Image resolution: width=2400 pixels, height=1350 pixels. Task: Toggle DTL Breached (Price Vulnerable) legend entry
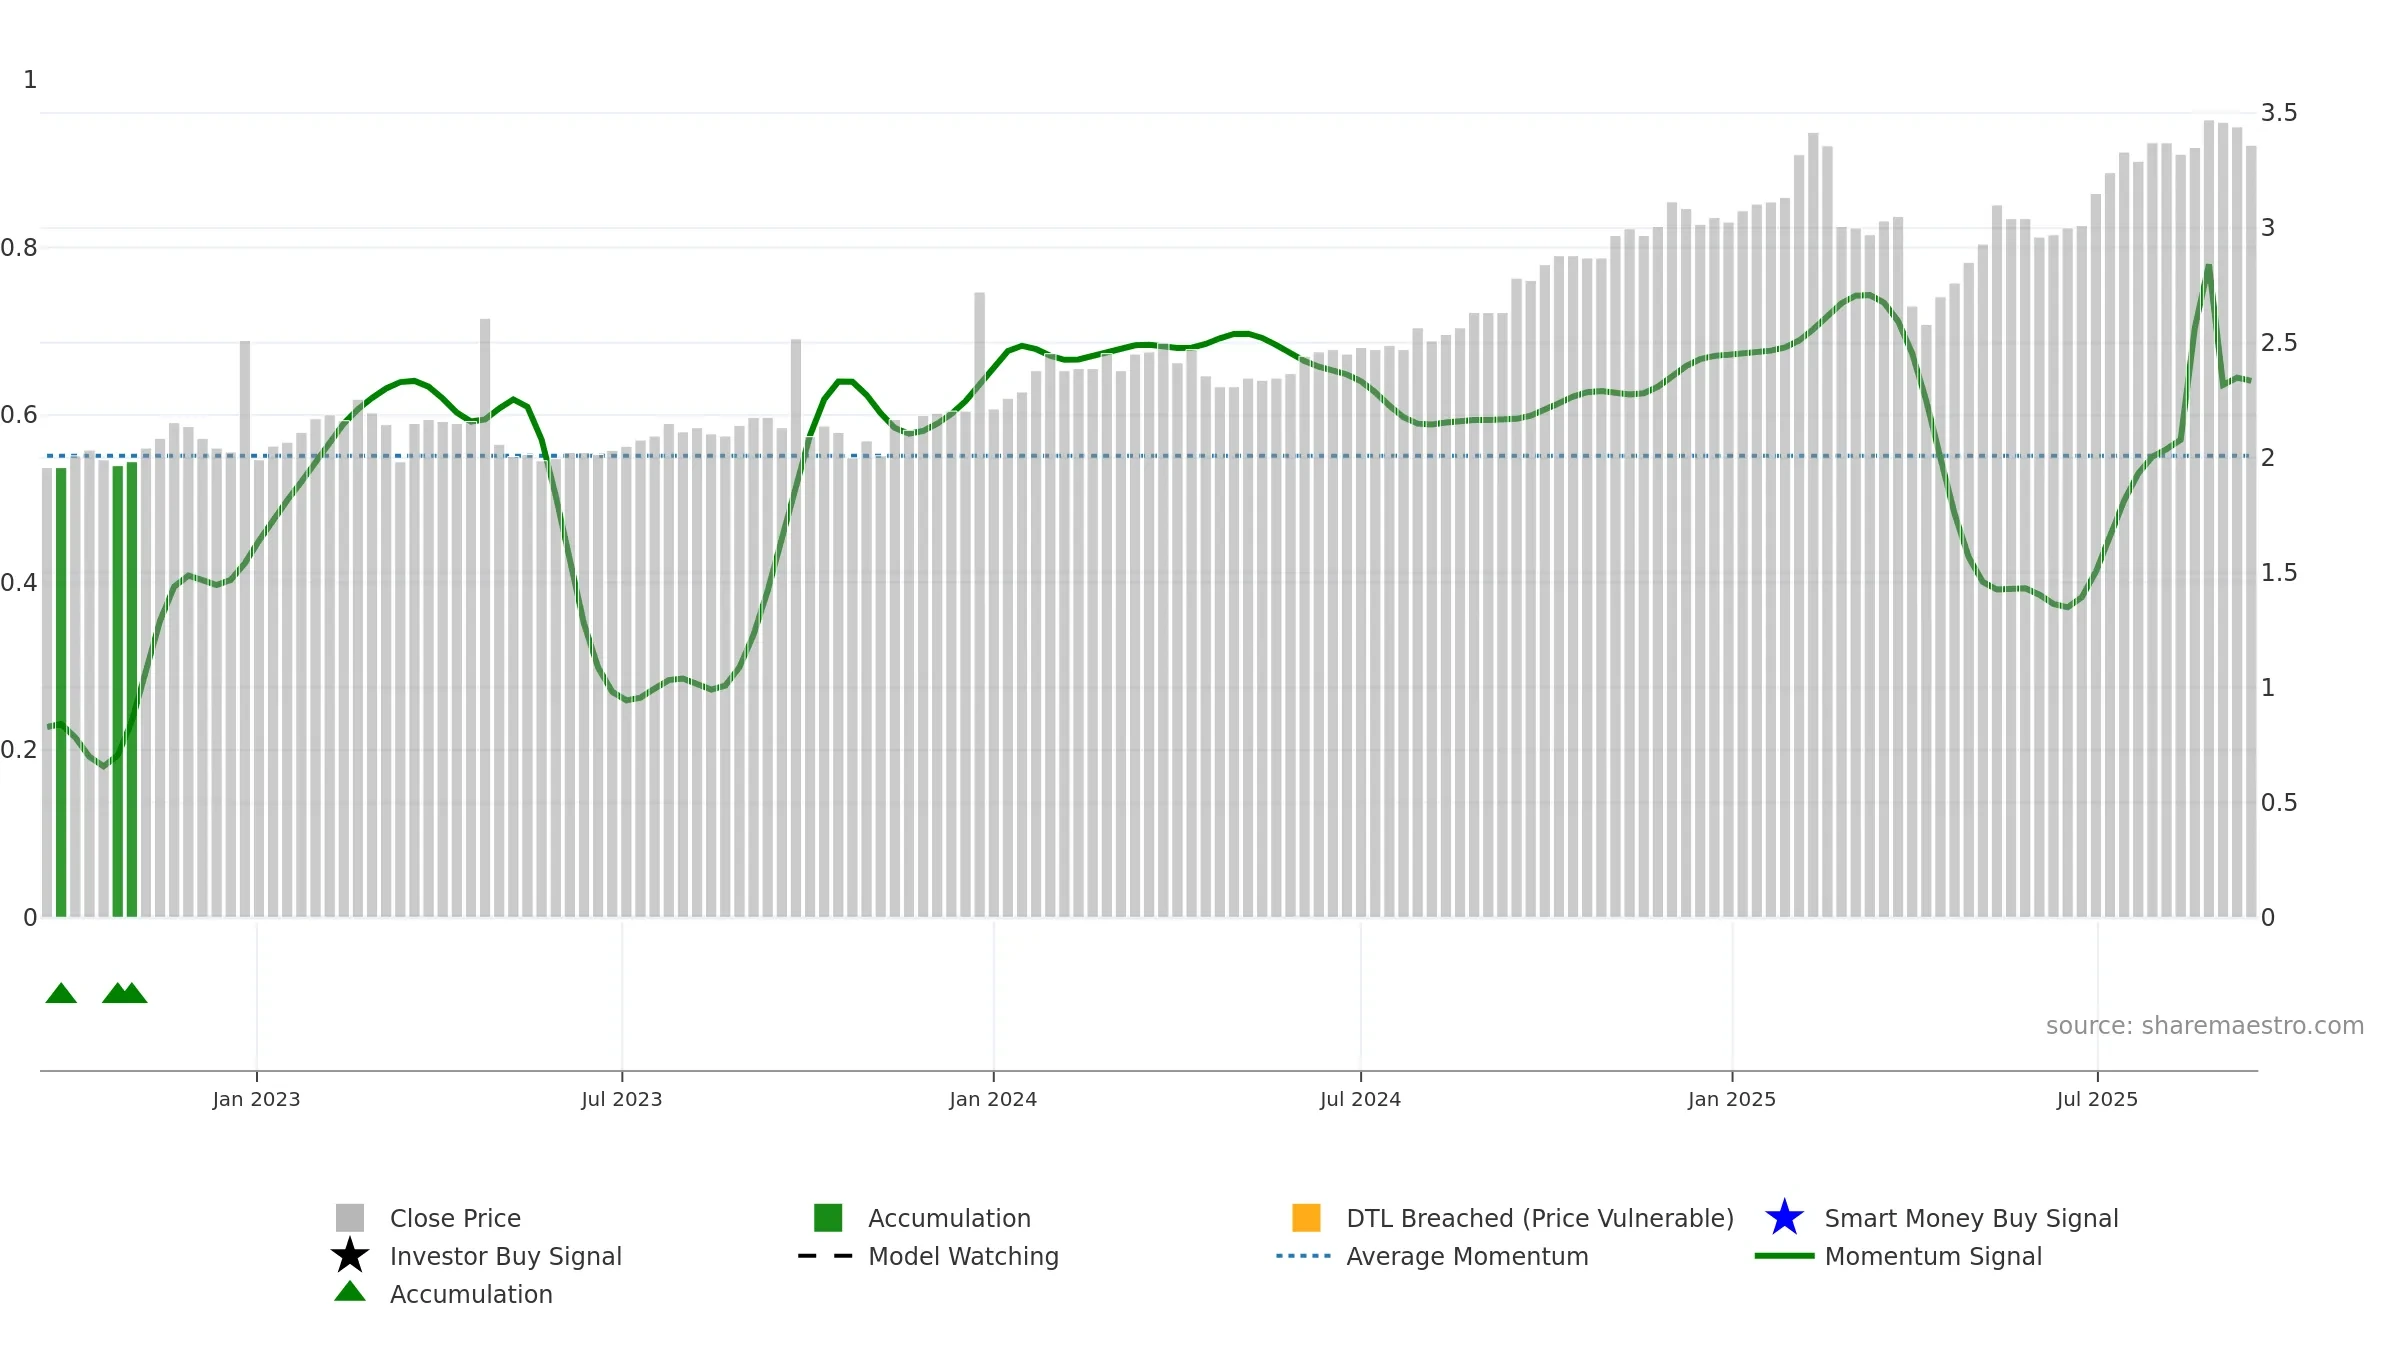tap(1540, 1218)
